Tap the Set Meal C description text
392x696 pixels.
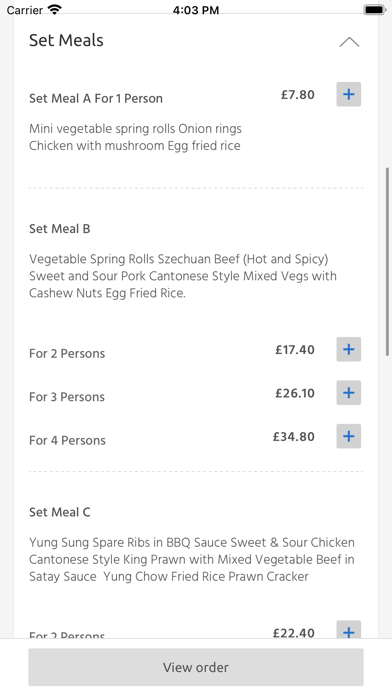[192, 559]
